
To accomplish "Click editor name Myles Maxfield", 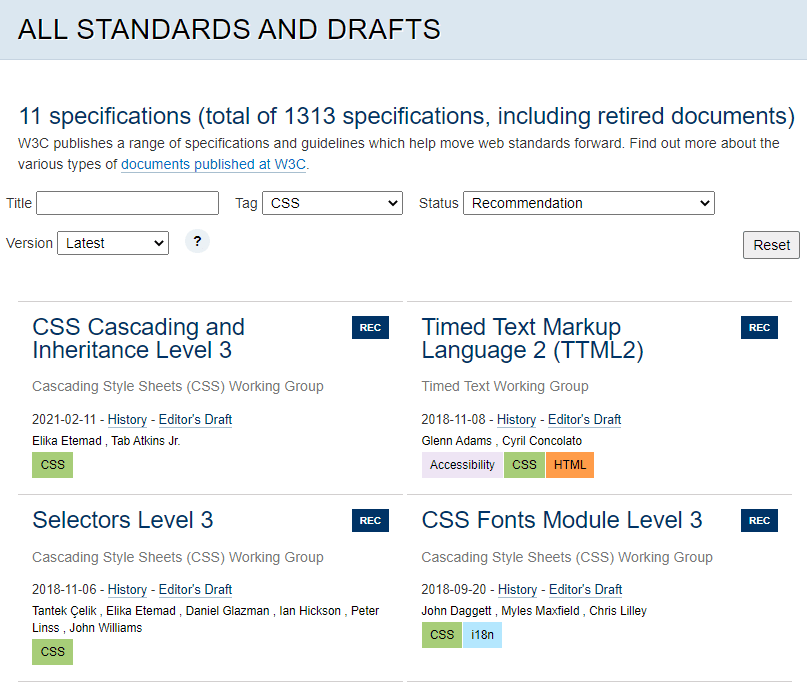I will tap(540, 611).
